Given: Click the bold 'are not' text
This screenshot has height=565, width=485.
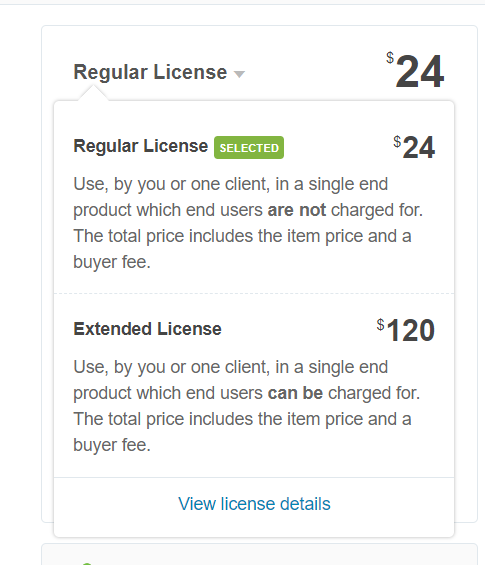Looking at the screenshot, I should (297, 210).
